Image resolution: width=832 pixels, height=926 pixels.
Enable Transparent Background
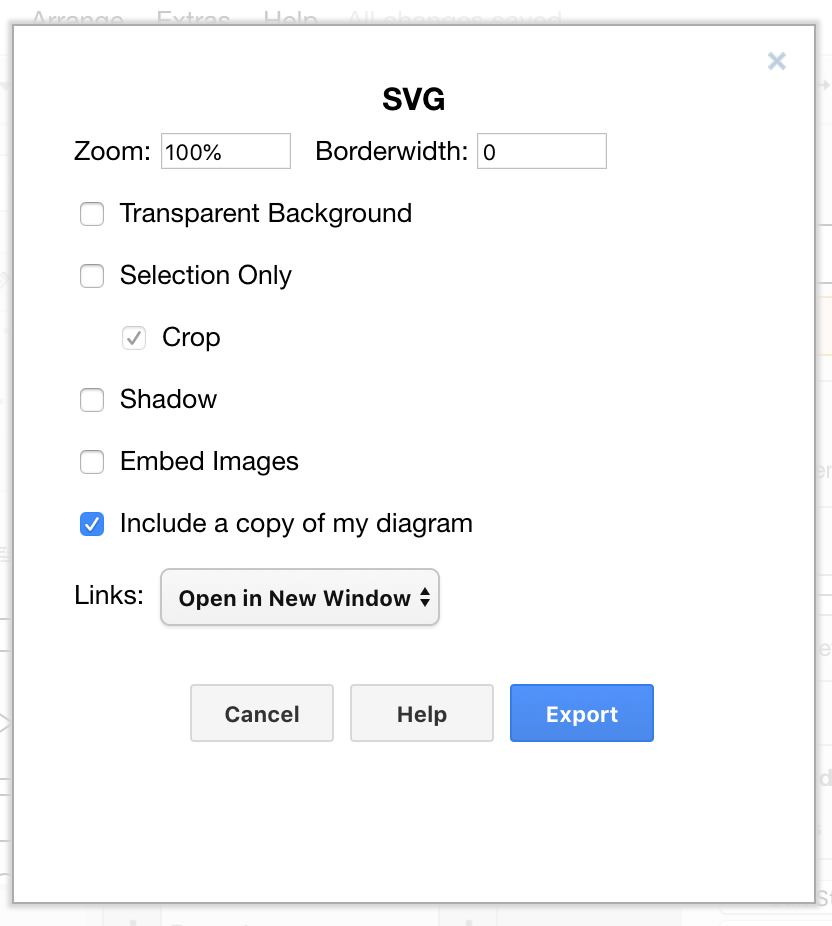pos(92,214)
